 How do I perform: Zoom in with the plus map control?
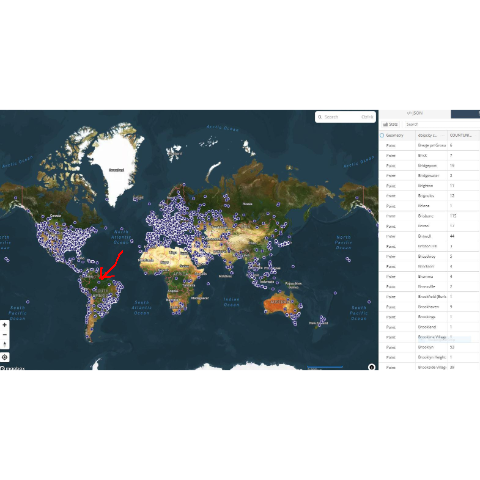(4, 325)
